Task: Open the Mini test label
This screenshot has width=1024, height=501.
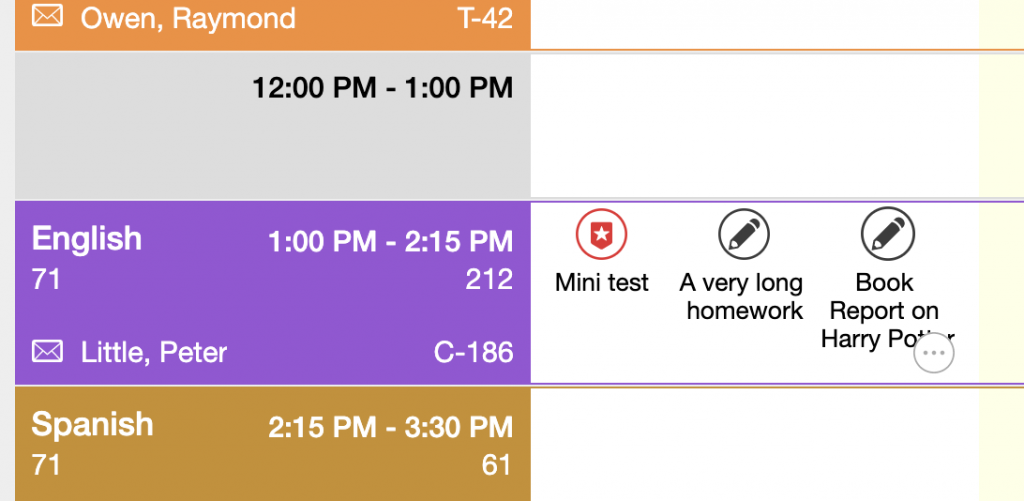Action: pyautogui.click(x=601, y=283)
